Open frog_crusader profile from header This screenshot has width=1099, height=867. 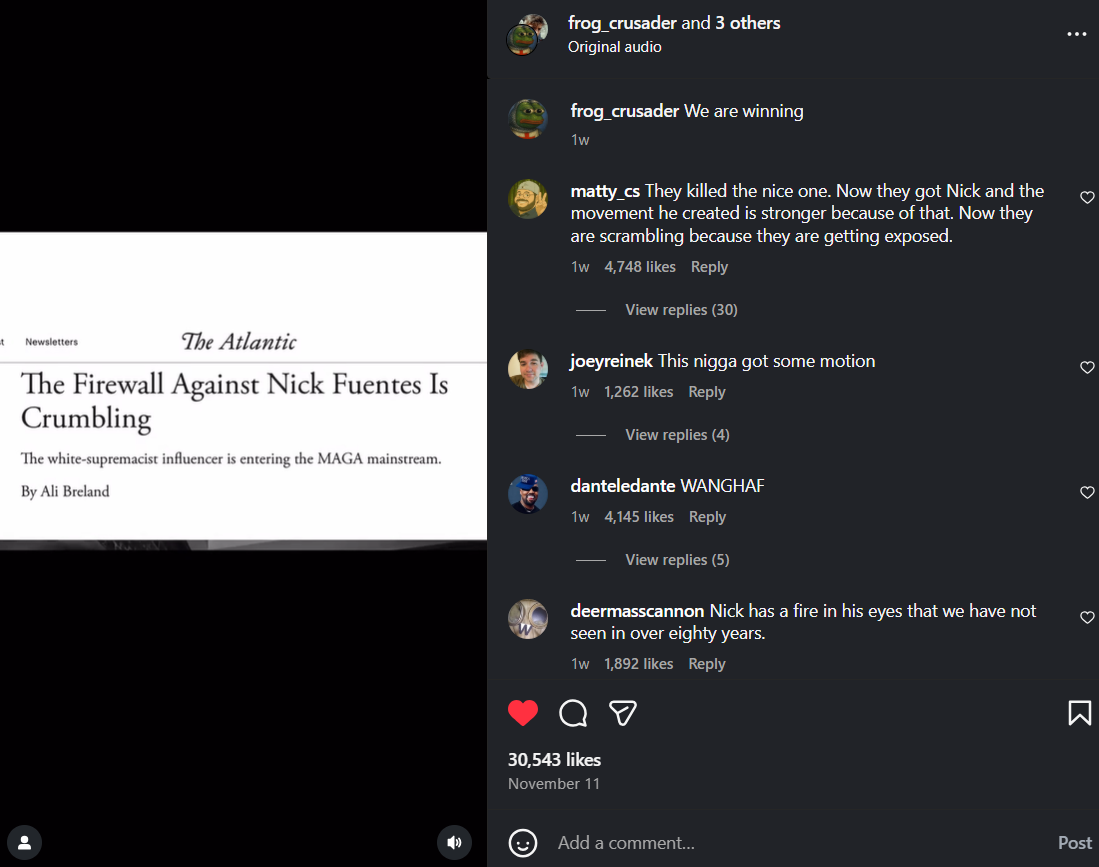[x=622, y=23]
